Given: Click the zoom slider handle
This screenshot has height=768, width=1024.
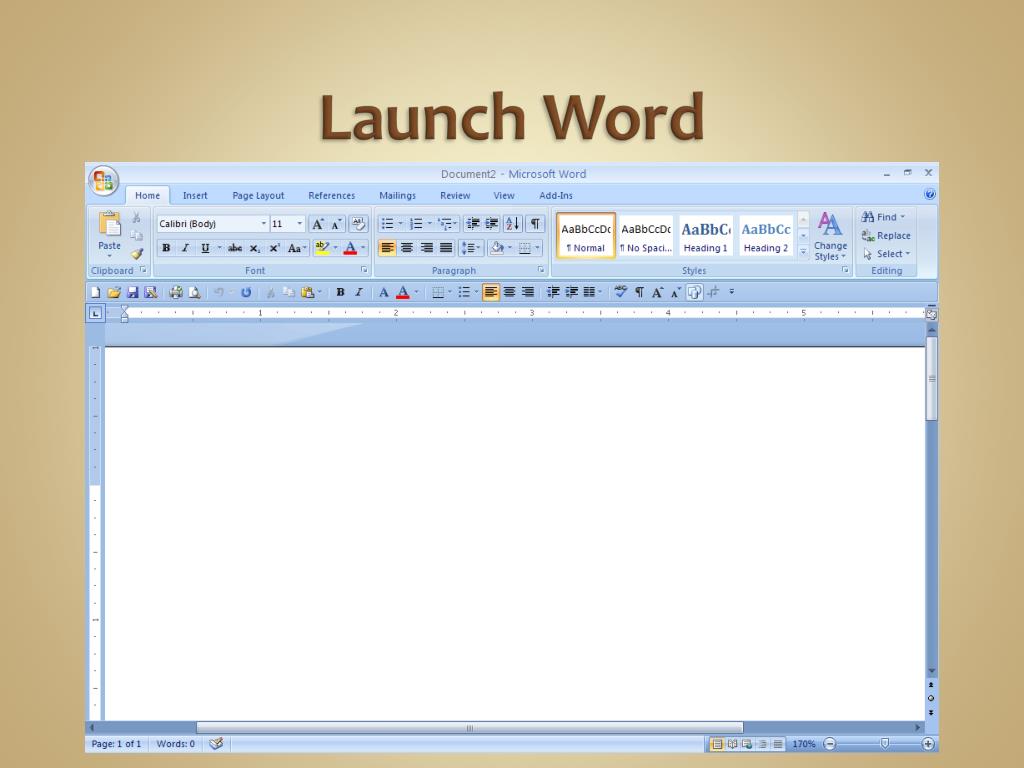Looking at the screenshot, I should 884,743.
